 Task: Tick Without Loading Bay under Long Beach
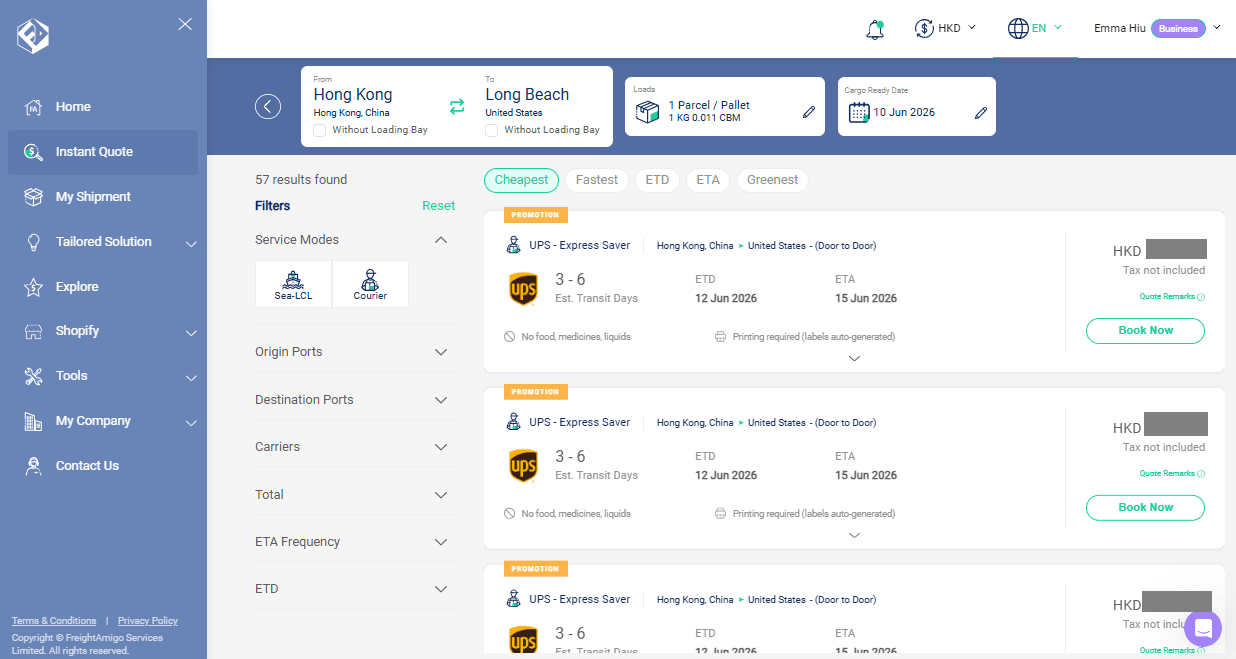point(491,130)
